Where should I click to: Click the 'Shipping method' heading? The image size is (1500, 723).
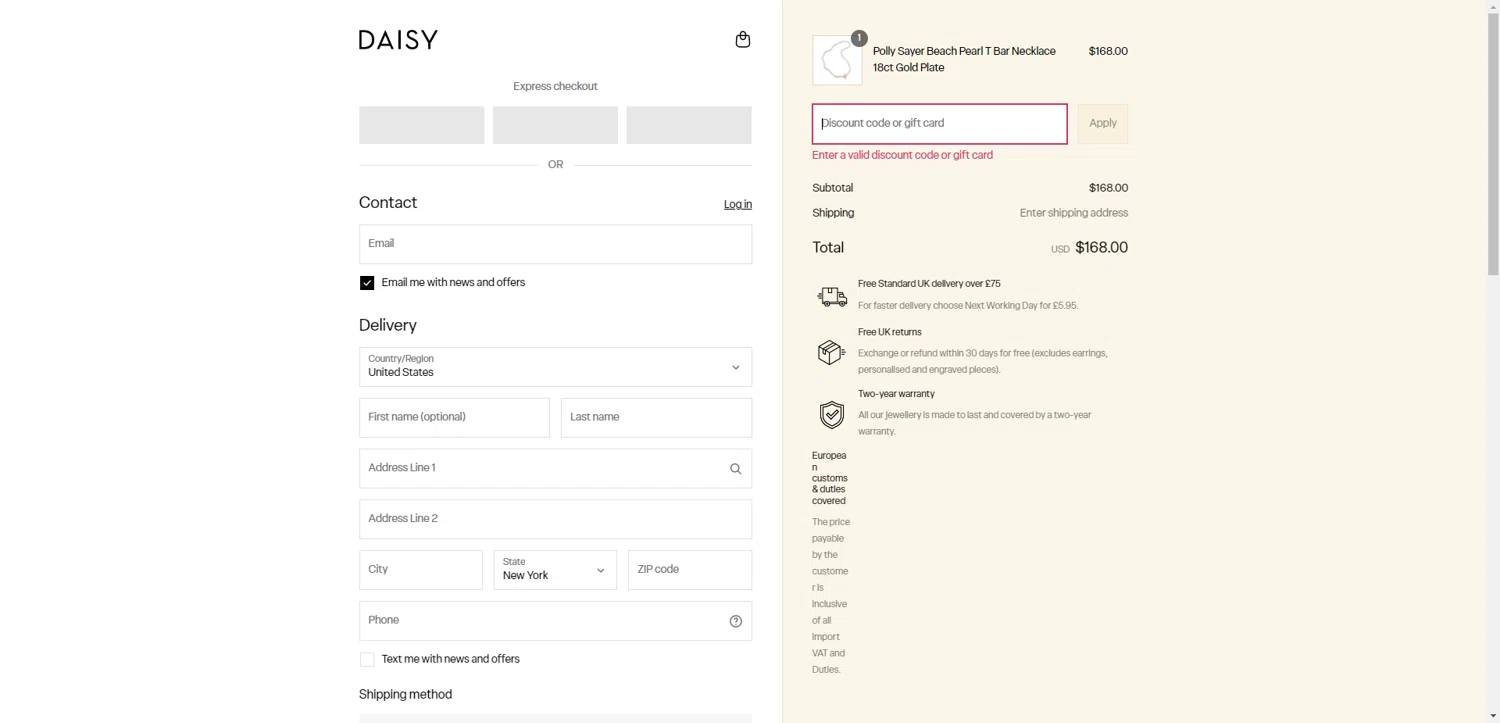[405, 695]
